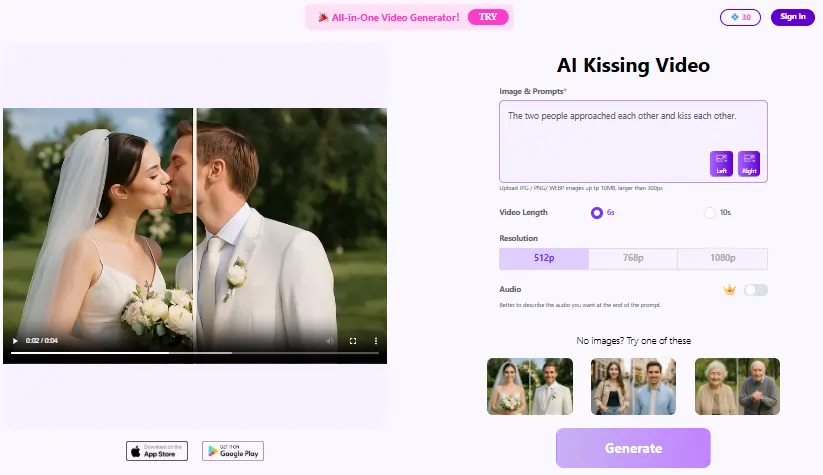Screen dimensions: 823x475
Task: Click the premium crown icon by Audio
Action: [729, 290]
